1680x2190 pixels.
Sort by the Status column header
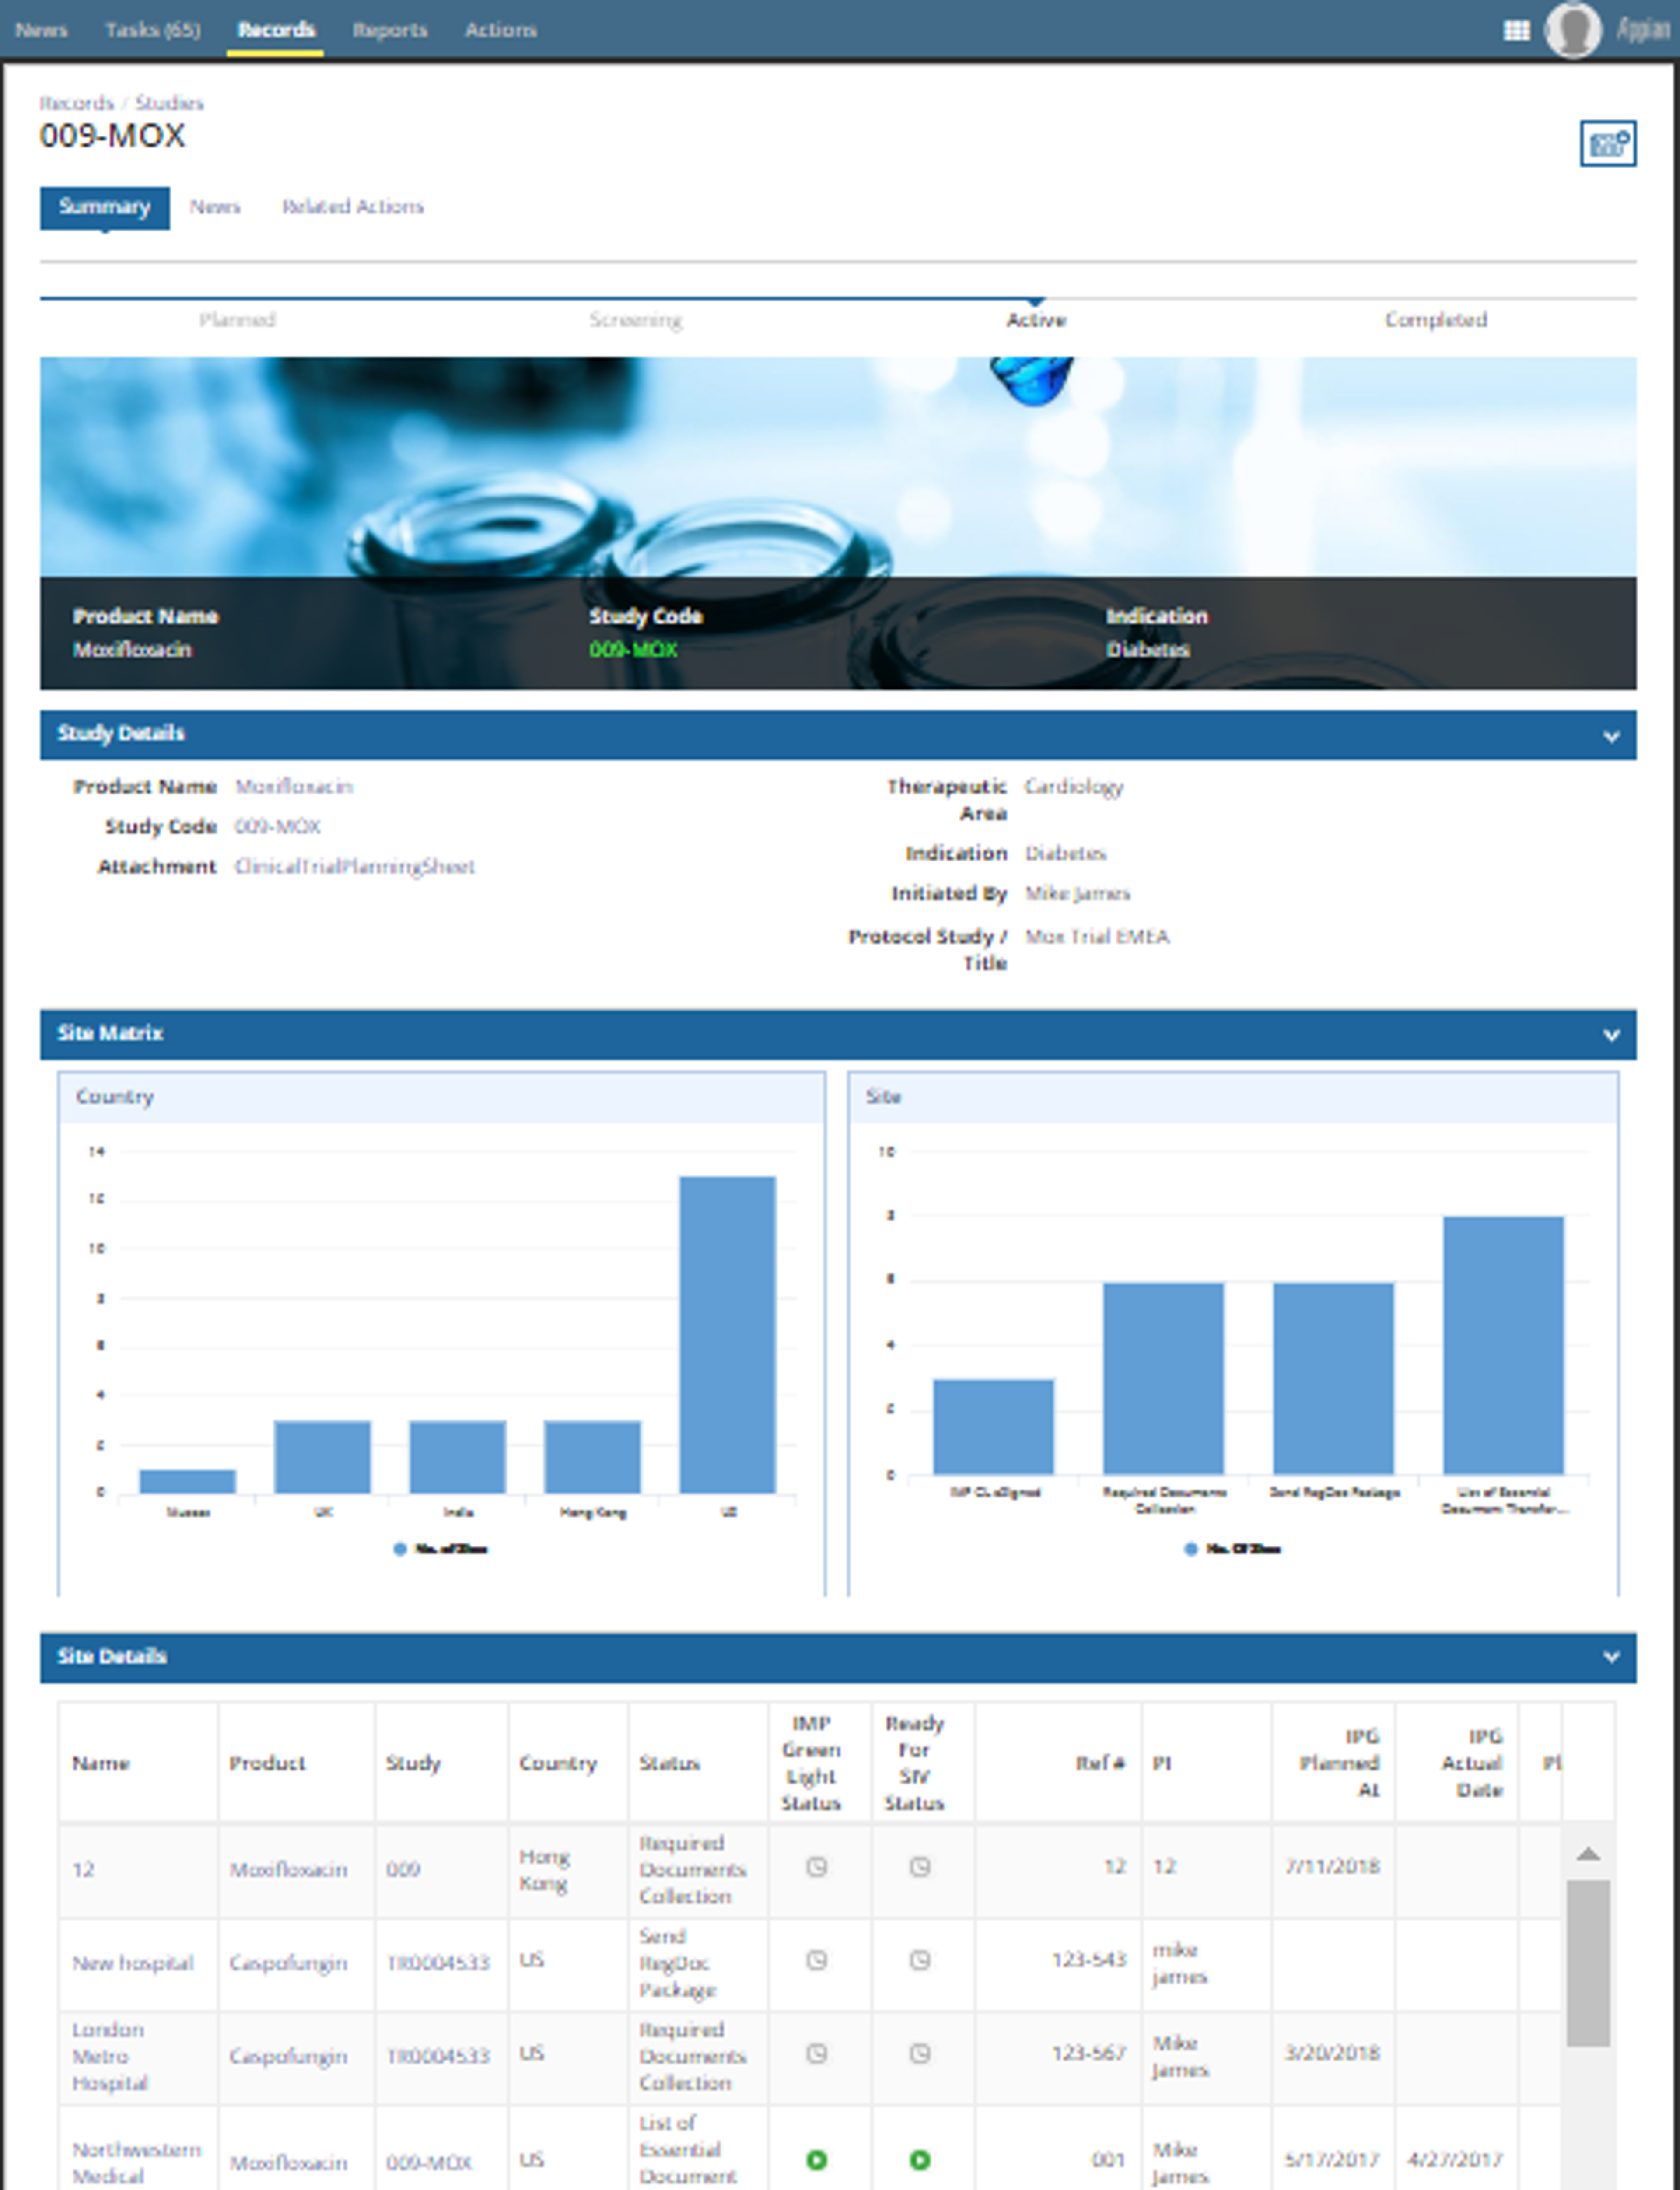click(669, 1763)
